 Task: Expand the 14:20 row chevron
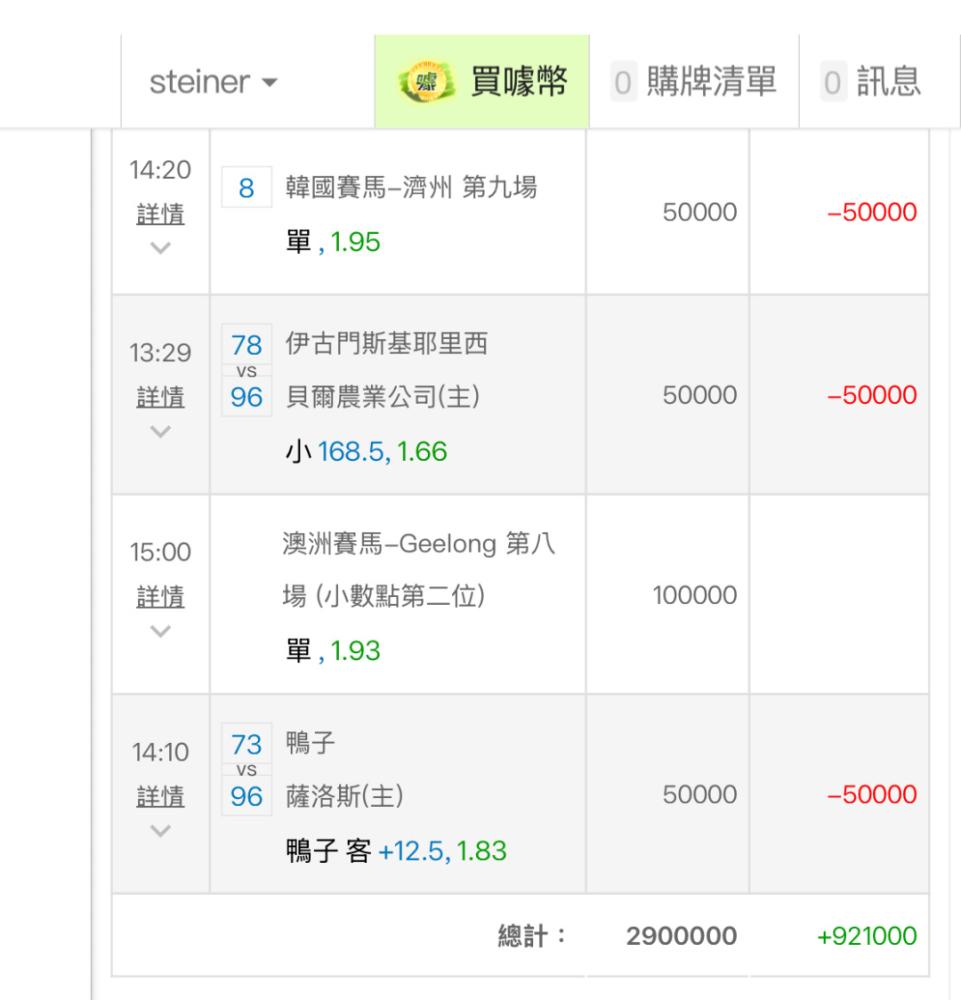pos(160,246)
